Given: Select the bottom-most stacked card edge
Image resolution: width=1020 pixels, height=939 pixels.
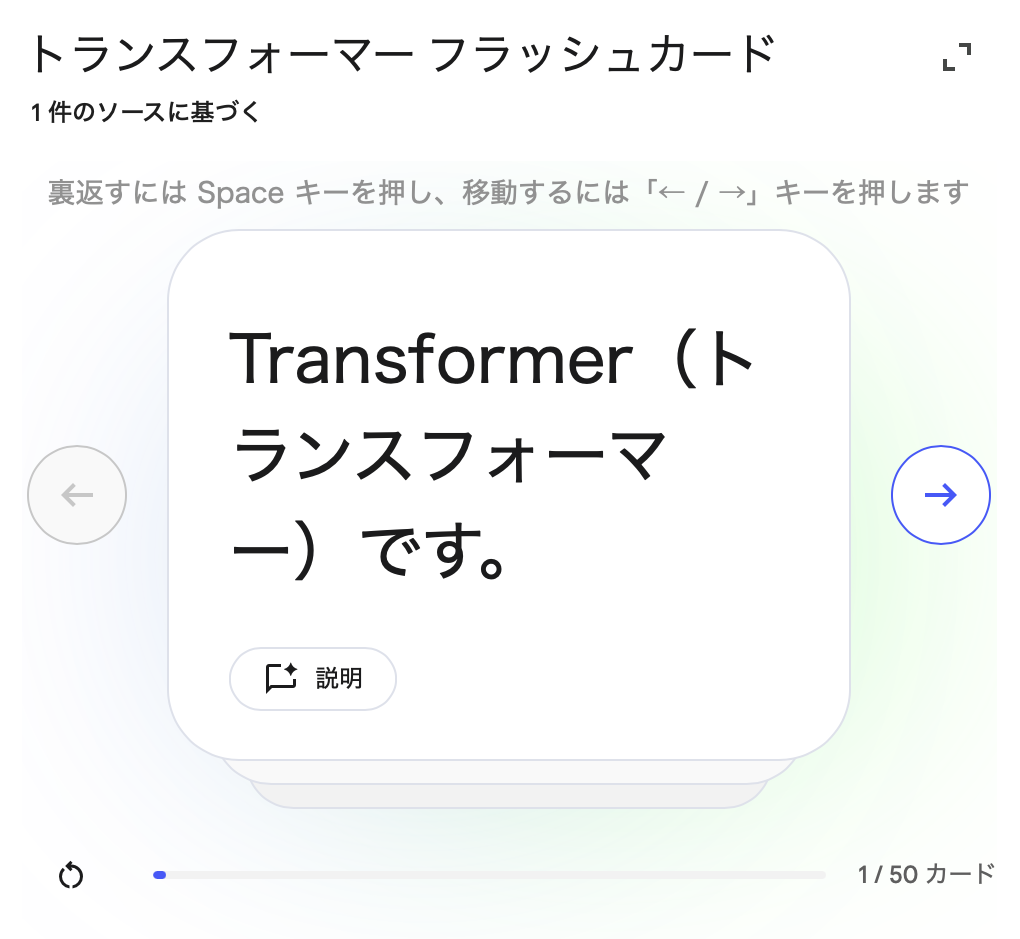Looking at the screenshot, I should pos(508,796).
